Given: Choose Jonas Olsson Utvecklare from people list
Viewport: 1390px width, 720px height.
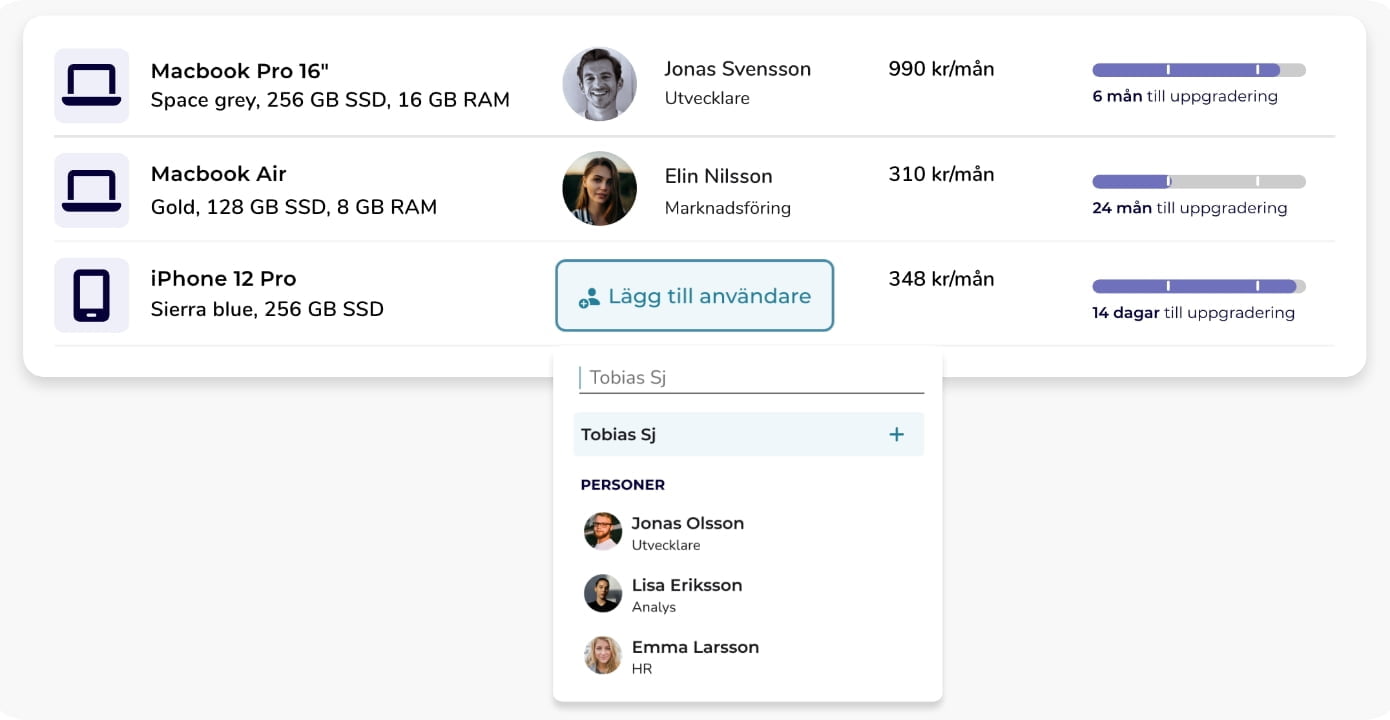Looking at the screenshot, I should coord(688,532).
